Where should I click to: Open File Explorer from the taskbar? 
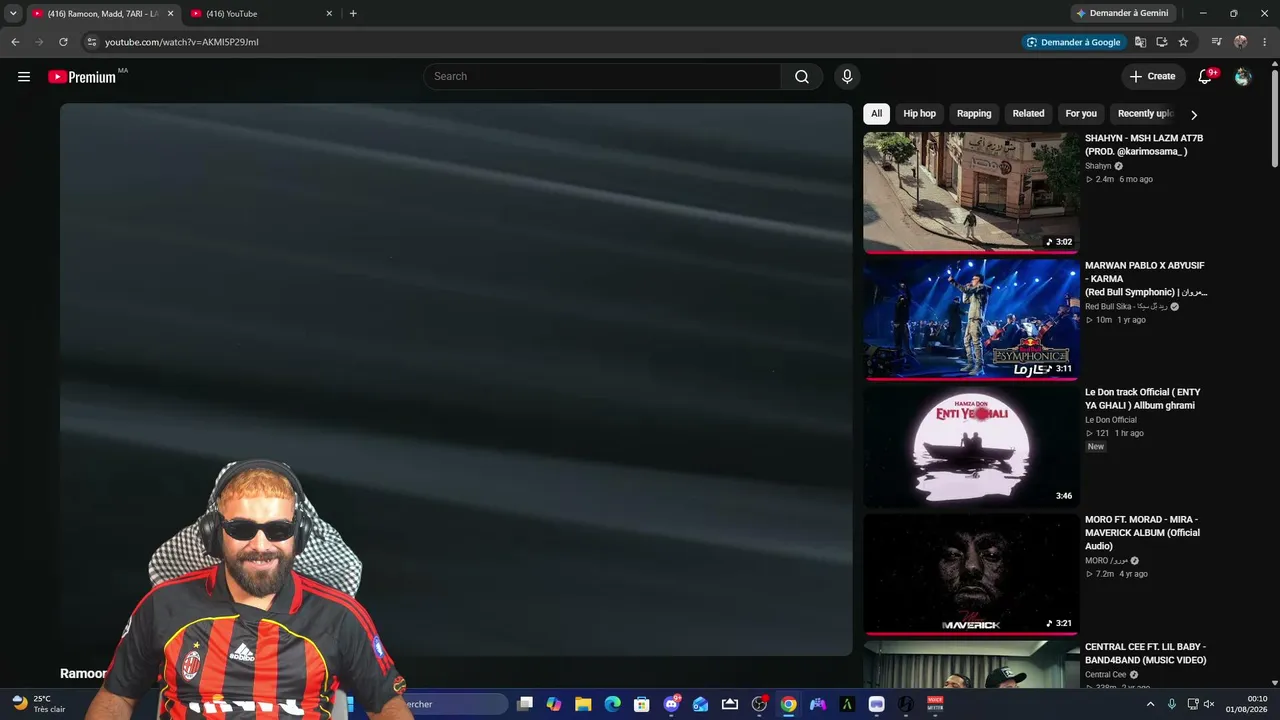pos(583,704)
